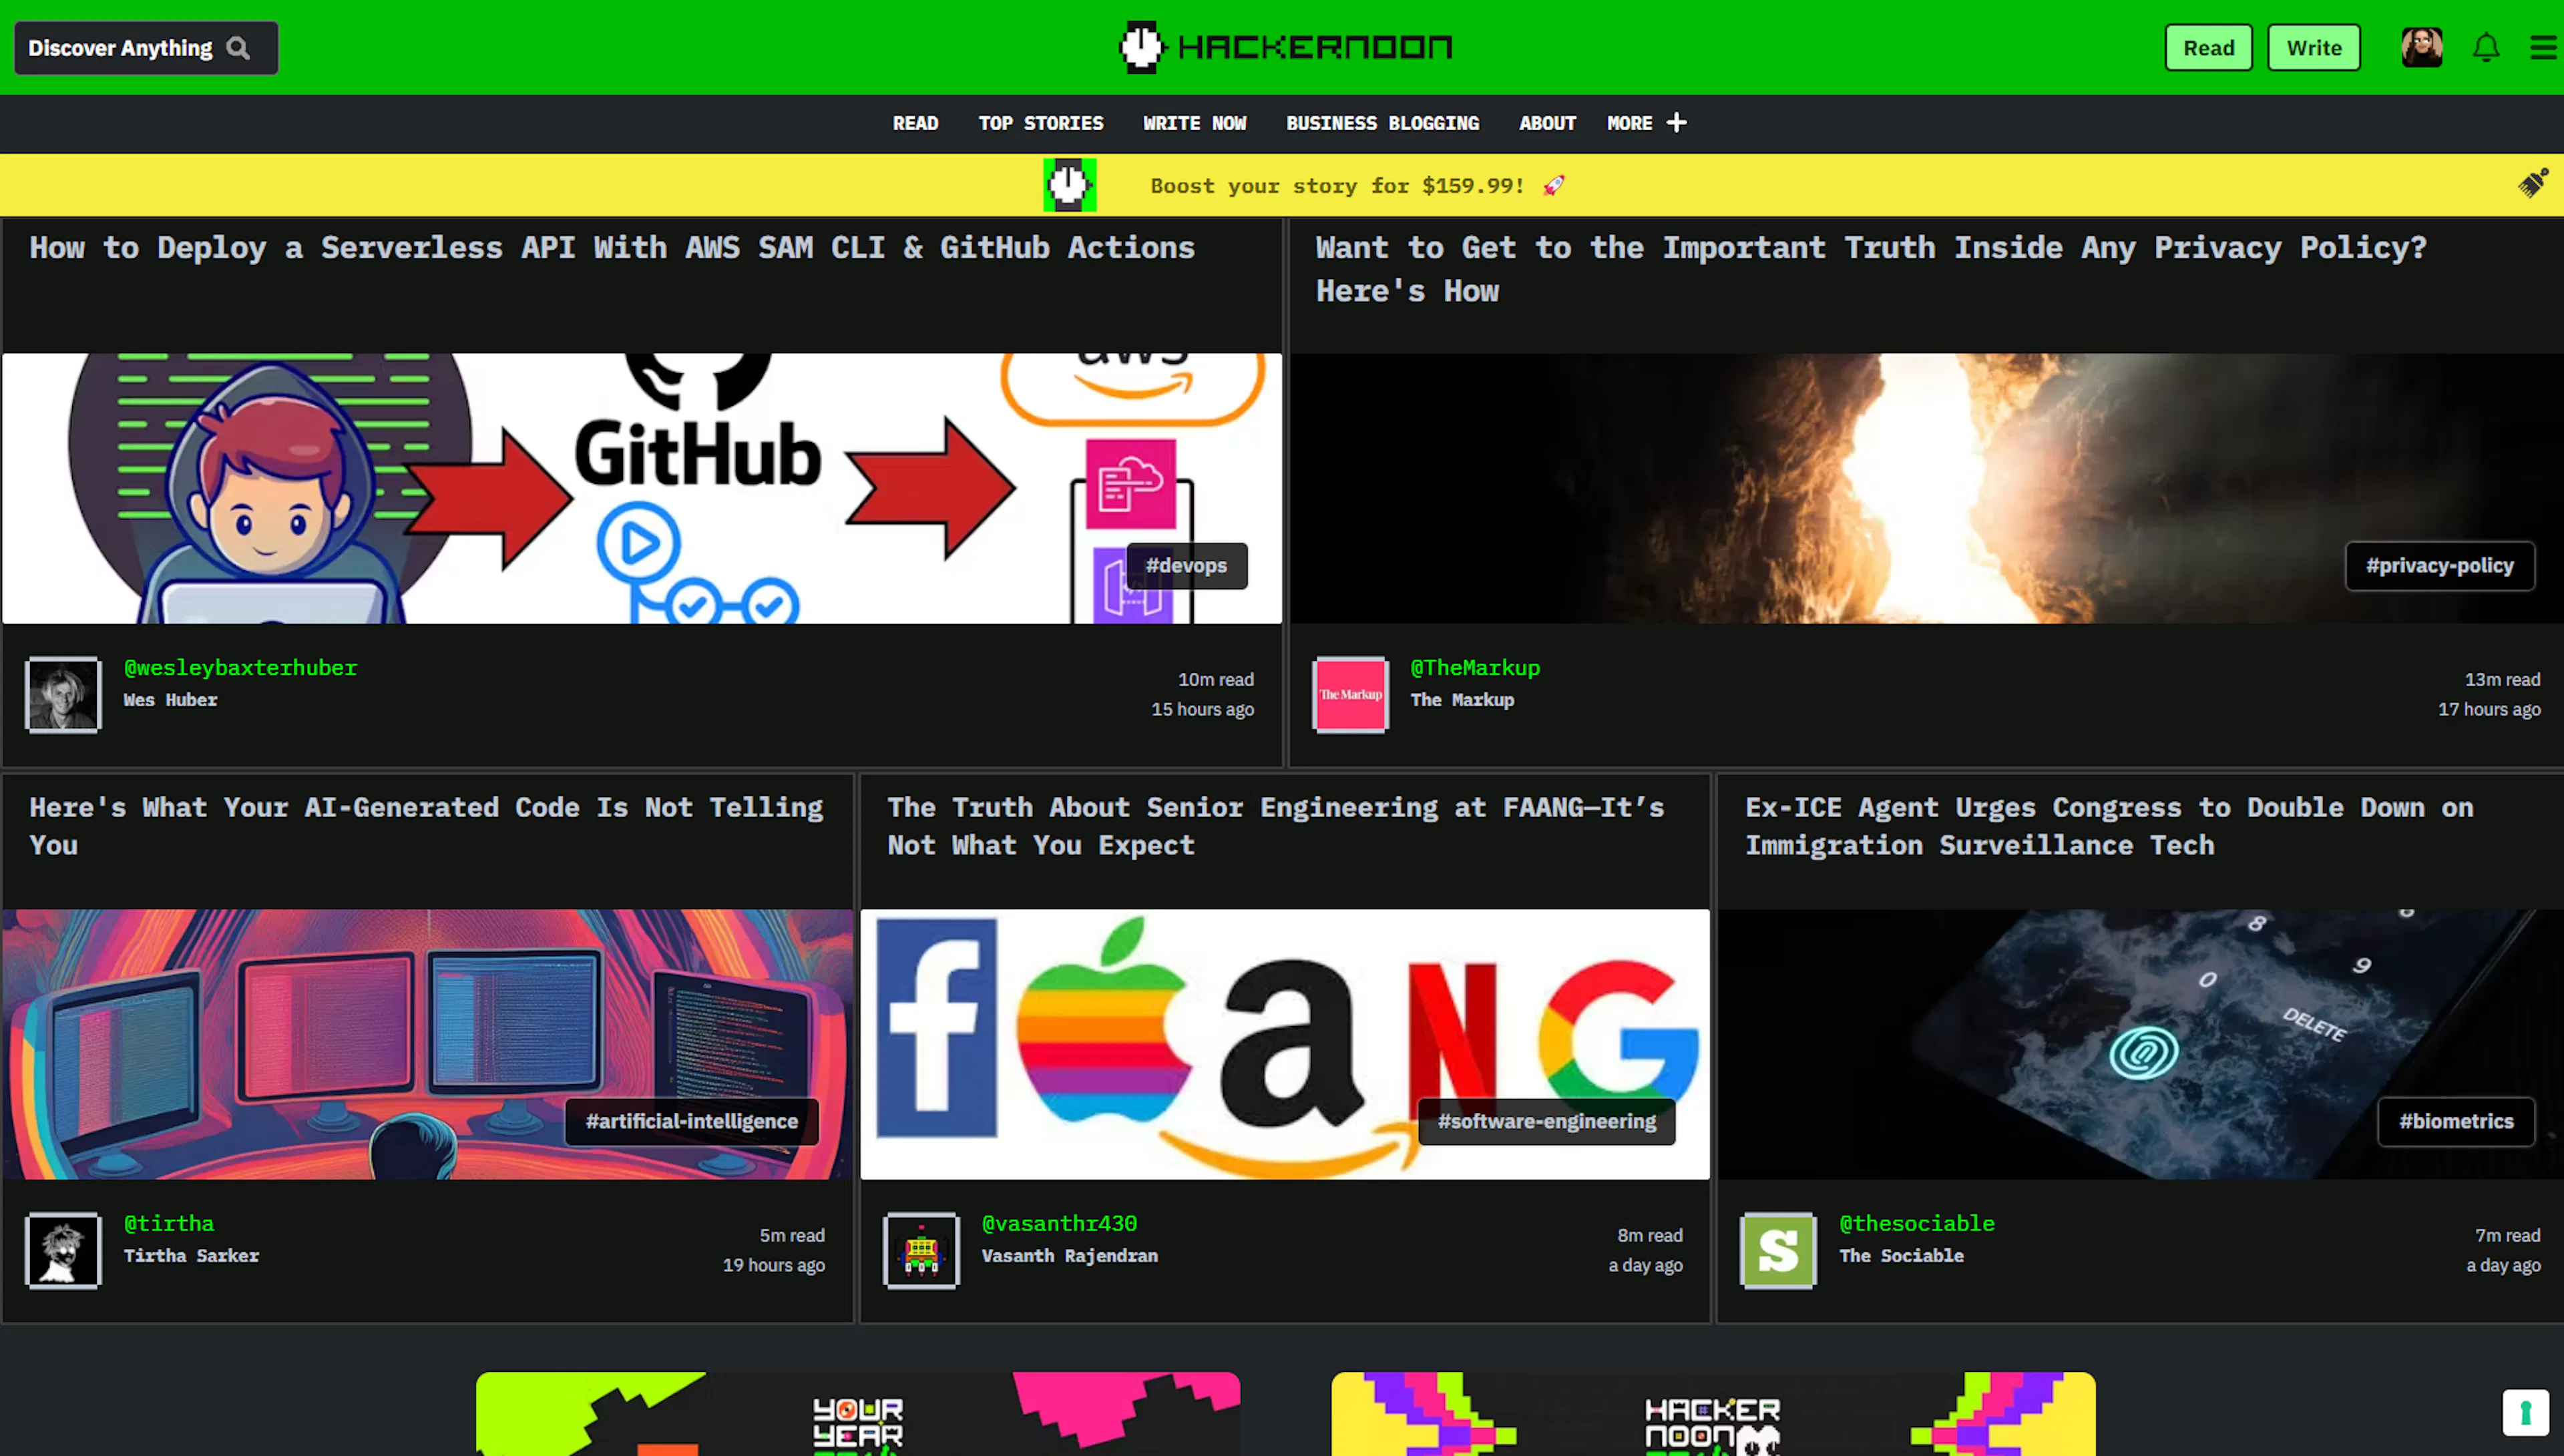
Task: Click the "8m read" label
Action: 1650,1236
